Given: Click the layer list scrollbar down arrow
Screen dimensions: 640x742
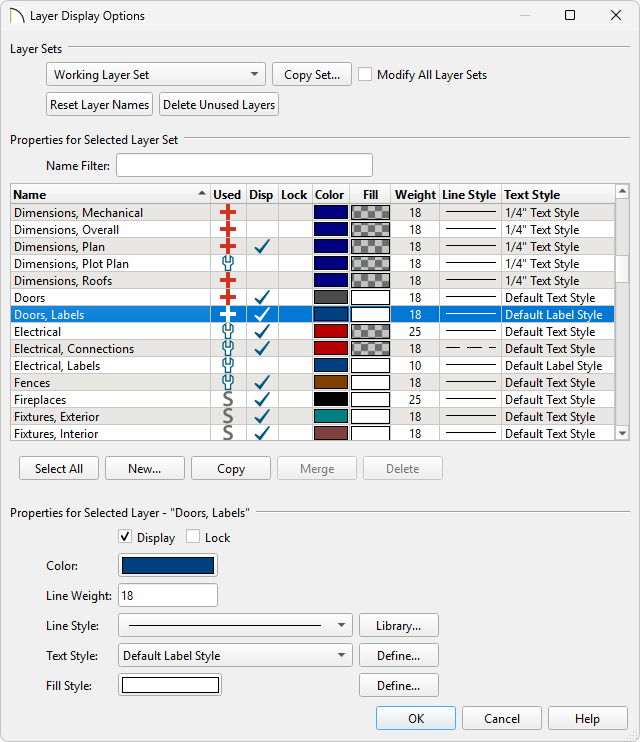Looking at the screenshot, I should [622, 433].
